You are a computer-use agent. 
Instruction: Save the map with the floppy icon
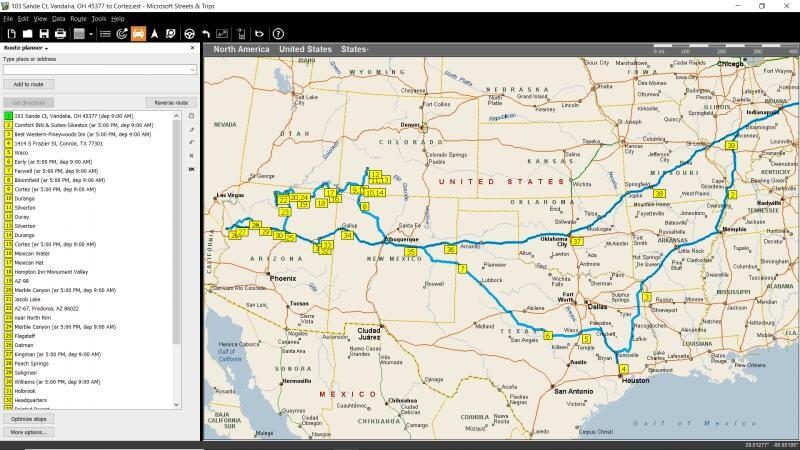tap(44, 34)
